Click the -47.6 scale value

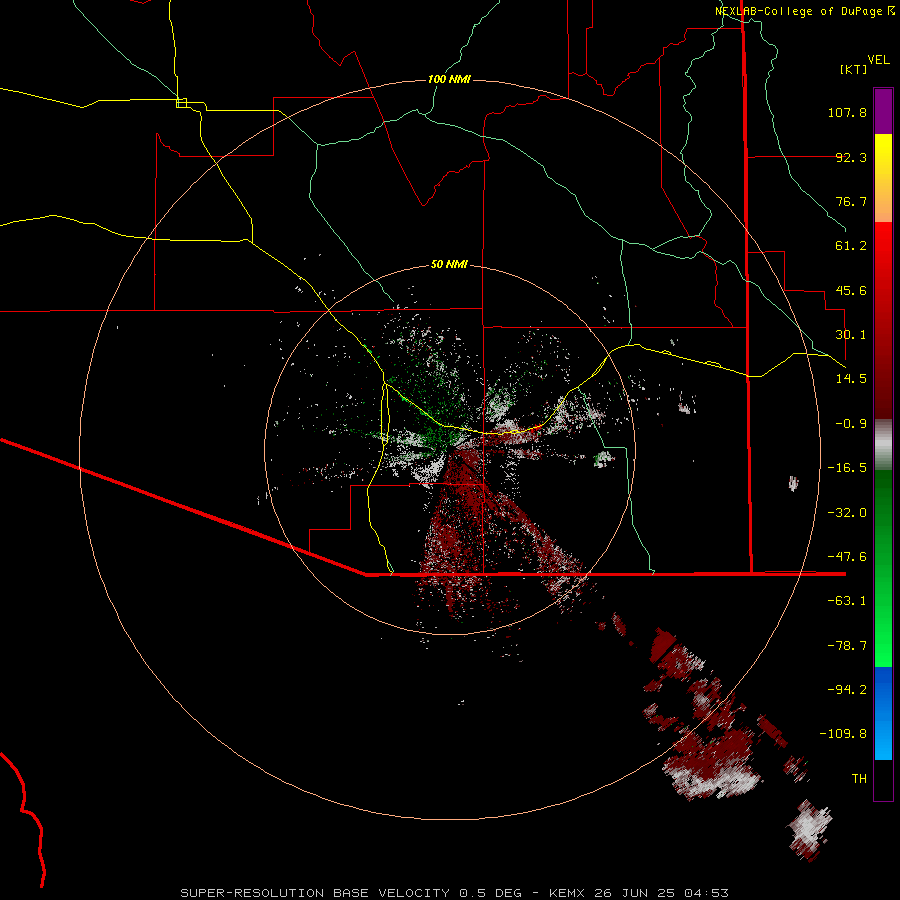coord(847,557)
